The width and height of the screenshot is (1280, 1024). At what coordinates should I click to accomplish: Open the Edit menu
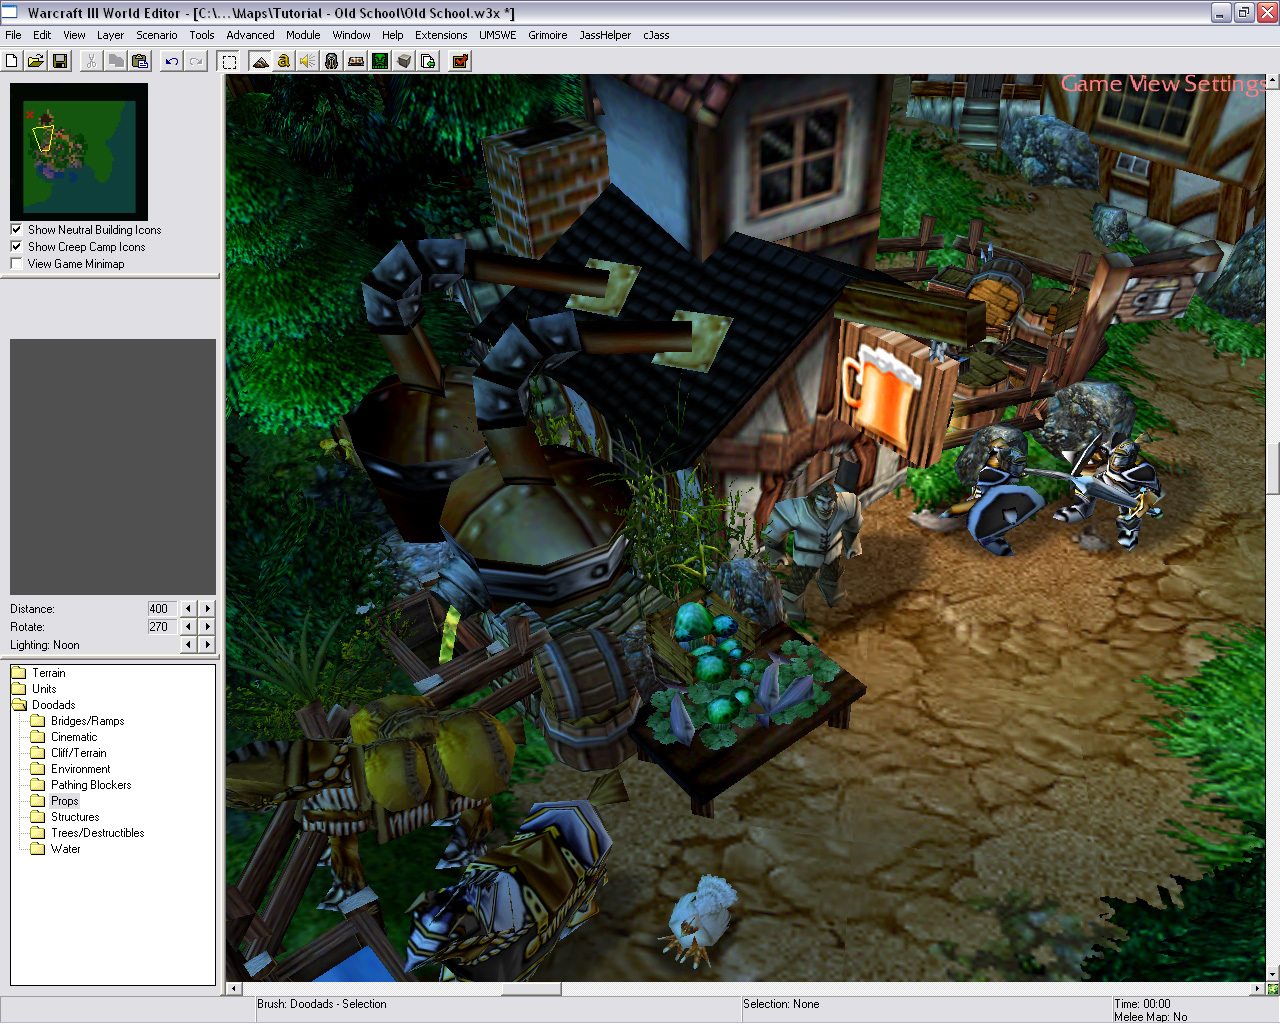coord(42,35)
